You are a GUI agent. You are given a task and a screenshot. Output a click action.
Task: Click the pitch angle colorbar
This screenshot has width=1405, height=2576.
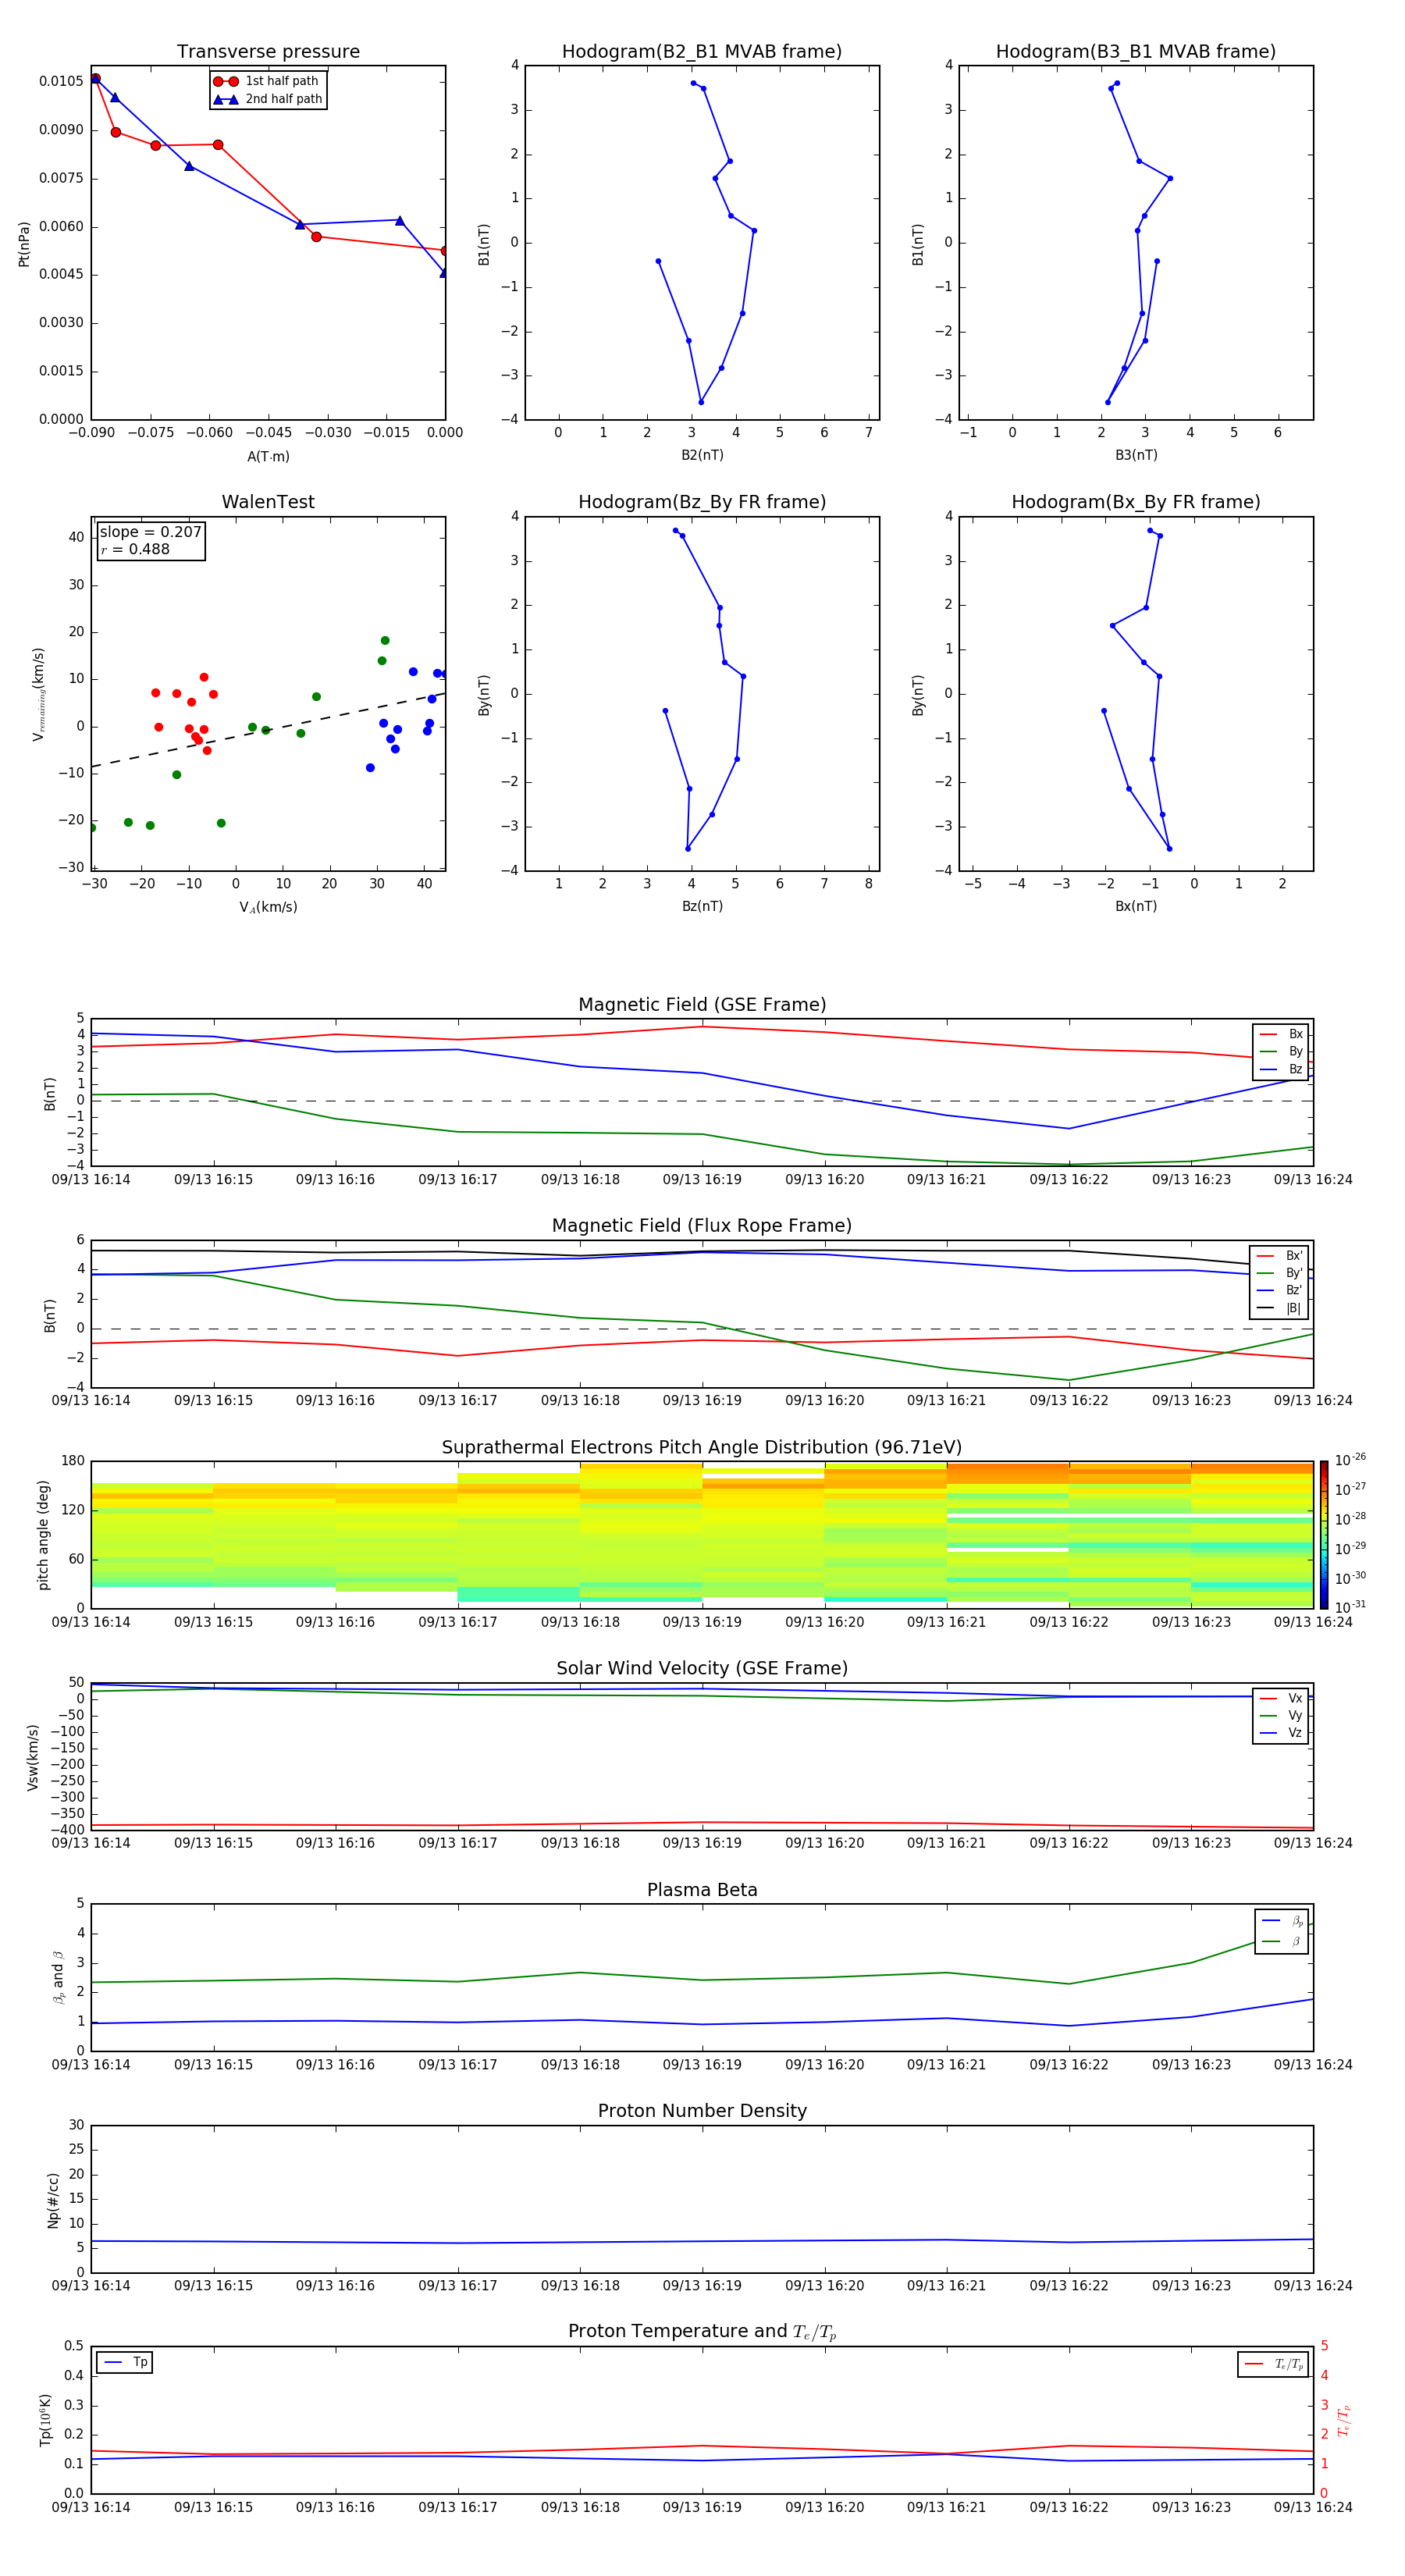coord(1324,1535)
